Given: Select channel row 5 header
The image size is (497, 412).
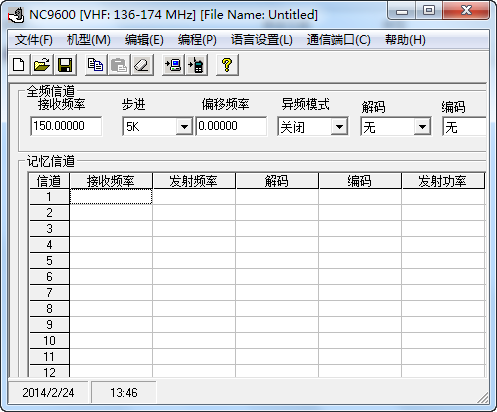Looking at the screenshot, I should pyautogui.click(x=49, y=261).
